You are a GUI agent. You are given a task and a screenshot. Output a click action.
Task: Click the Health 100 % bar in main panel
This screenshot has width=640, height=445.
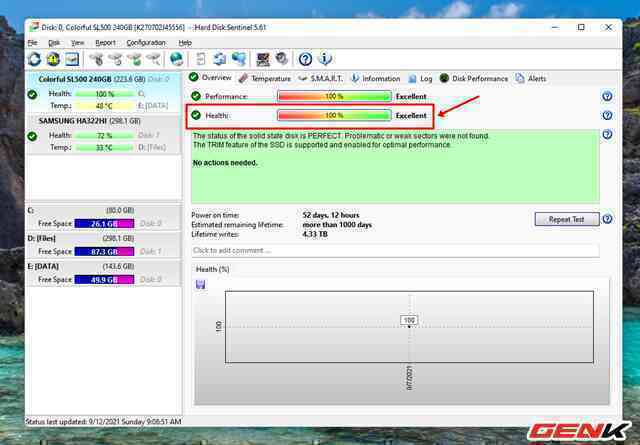[x=334, y=116]
